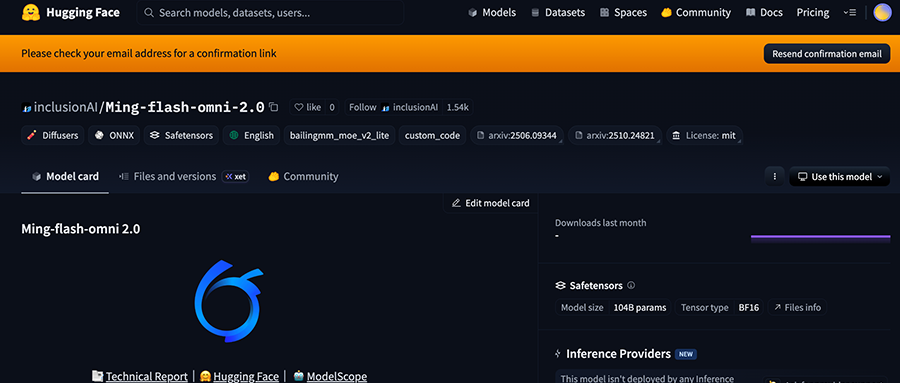This screenshot has width=900, height=383.
Task: Switch to the Community tab
Action: pos(303,177)
